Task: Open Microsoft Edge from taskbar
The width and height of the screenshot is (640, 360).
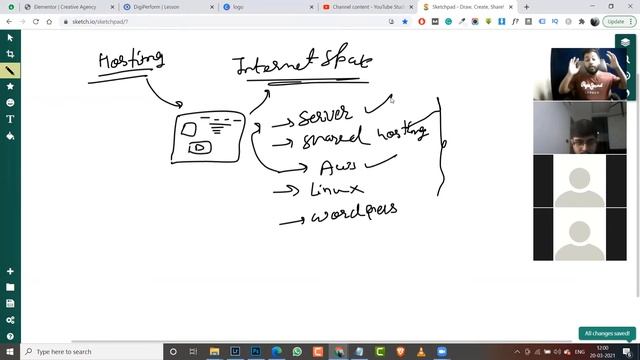Action: pos(276,351)
